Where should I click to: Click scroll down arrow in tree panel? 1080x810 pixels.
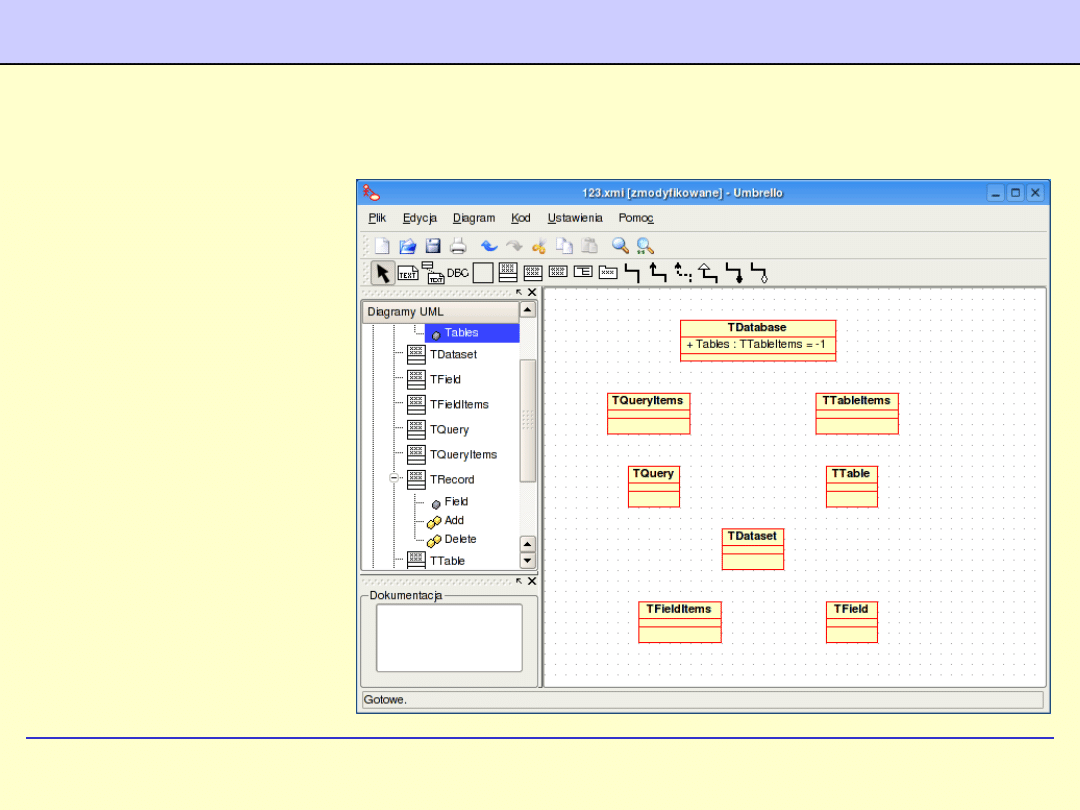pyautogui.click(x=528, y=561)
